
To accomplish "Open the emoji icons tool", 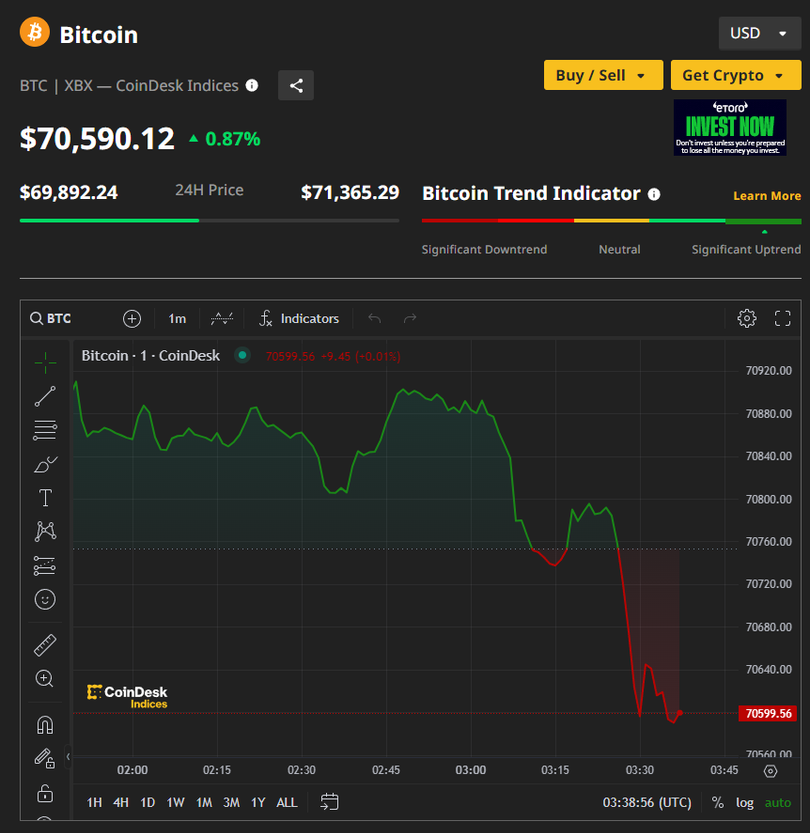I will click(45, 599).
